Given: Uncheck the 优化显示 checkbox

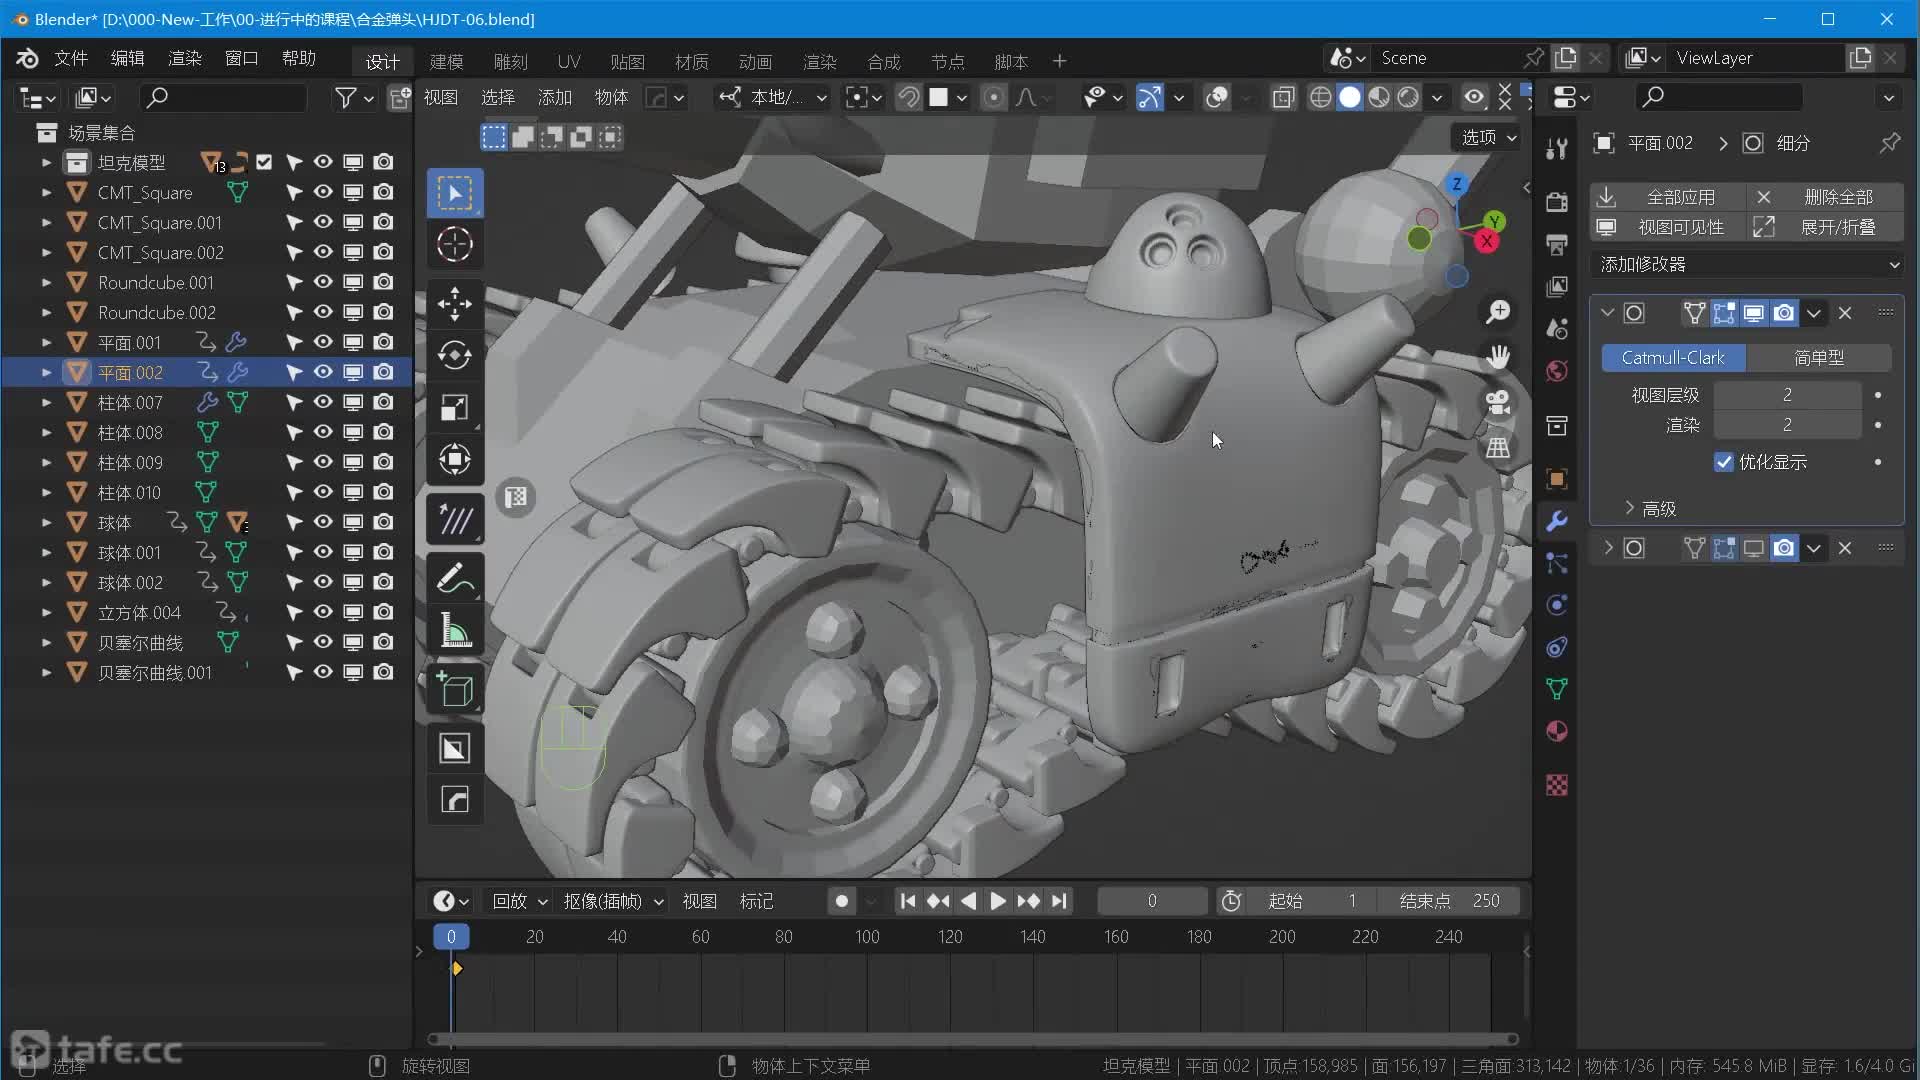Looking at the screenshot, I should 1723,462.
